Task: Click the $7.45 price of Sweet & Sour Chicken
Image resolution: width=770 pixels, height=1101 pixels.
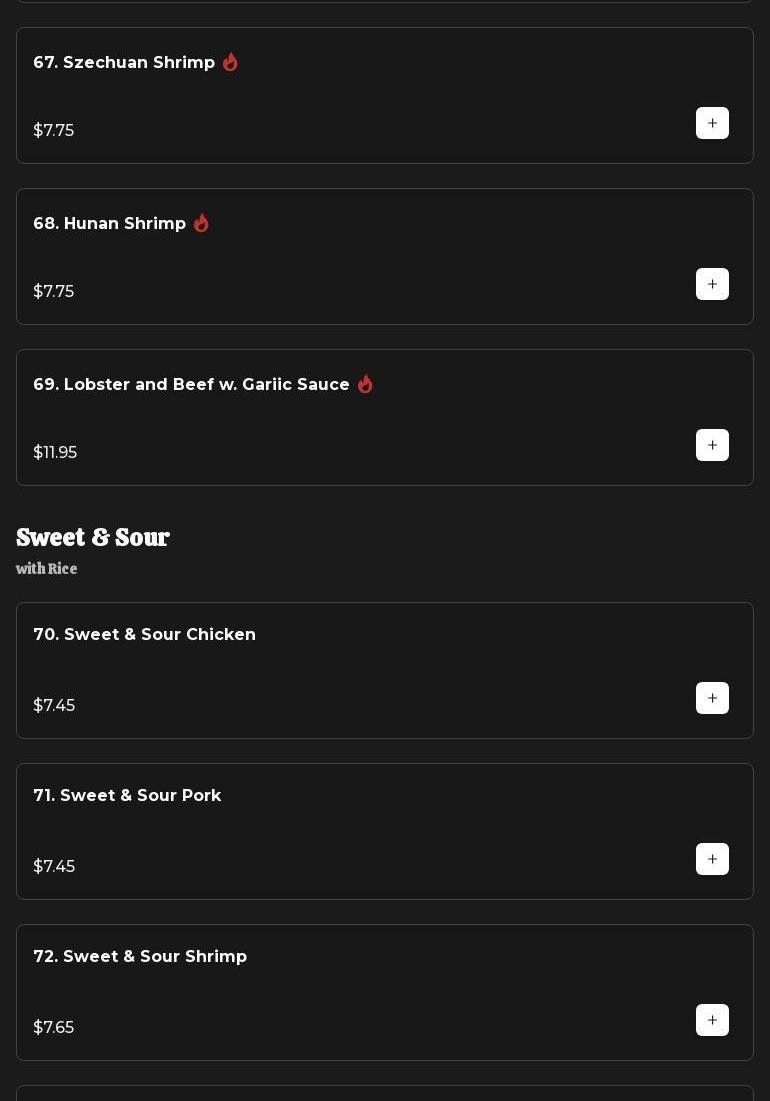Action: (54, 705)
